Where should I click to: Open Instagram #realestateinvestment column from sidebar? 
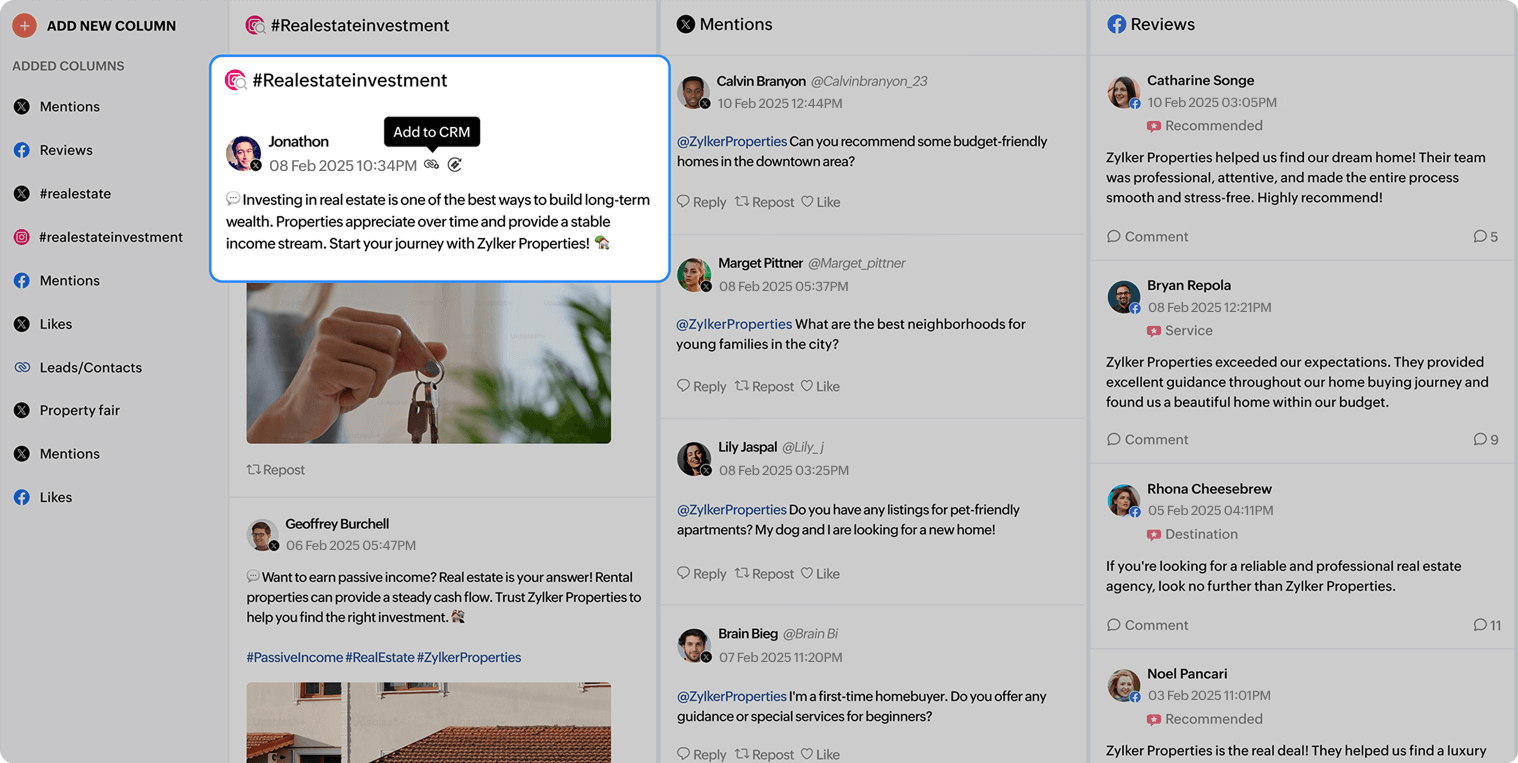tap(110, 237)
